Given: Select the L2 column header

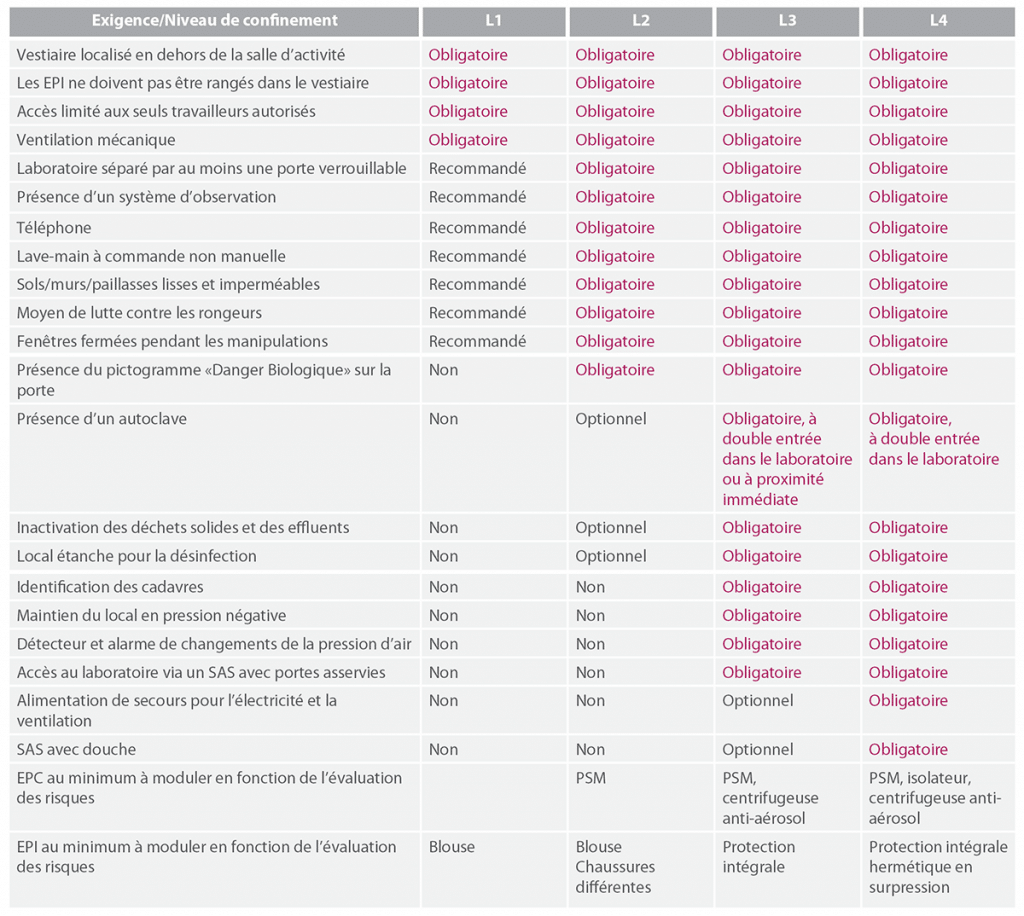Looking at the screenshot, I should click(641, 21).
